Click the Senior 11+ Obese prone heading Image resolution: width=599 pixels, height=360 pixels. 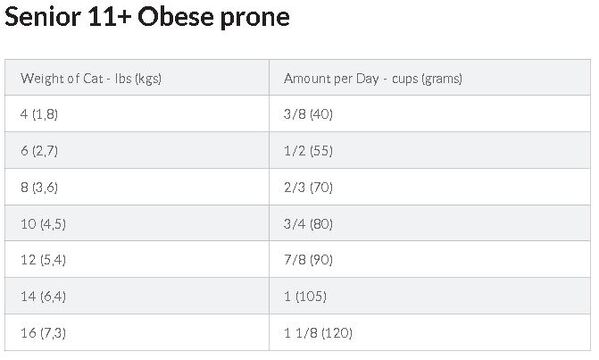tap(147, 18)
